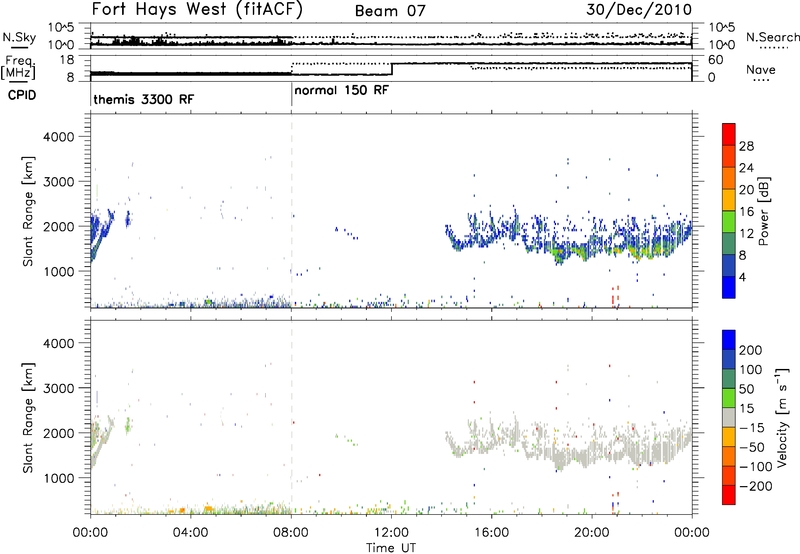Image resolution: width=800 pixels, height=554 pixels.
Task: Click the red top segment of the Power color bar
Action: [729, 134]
